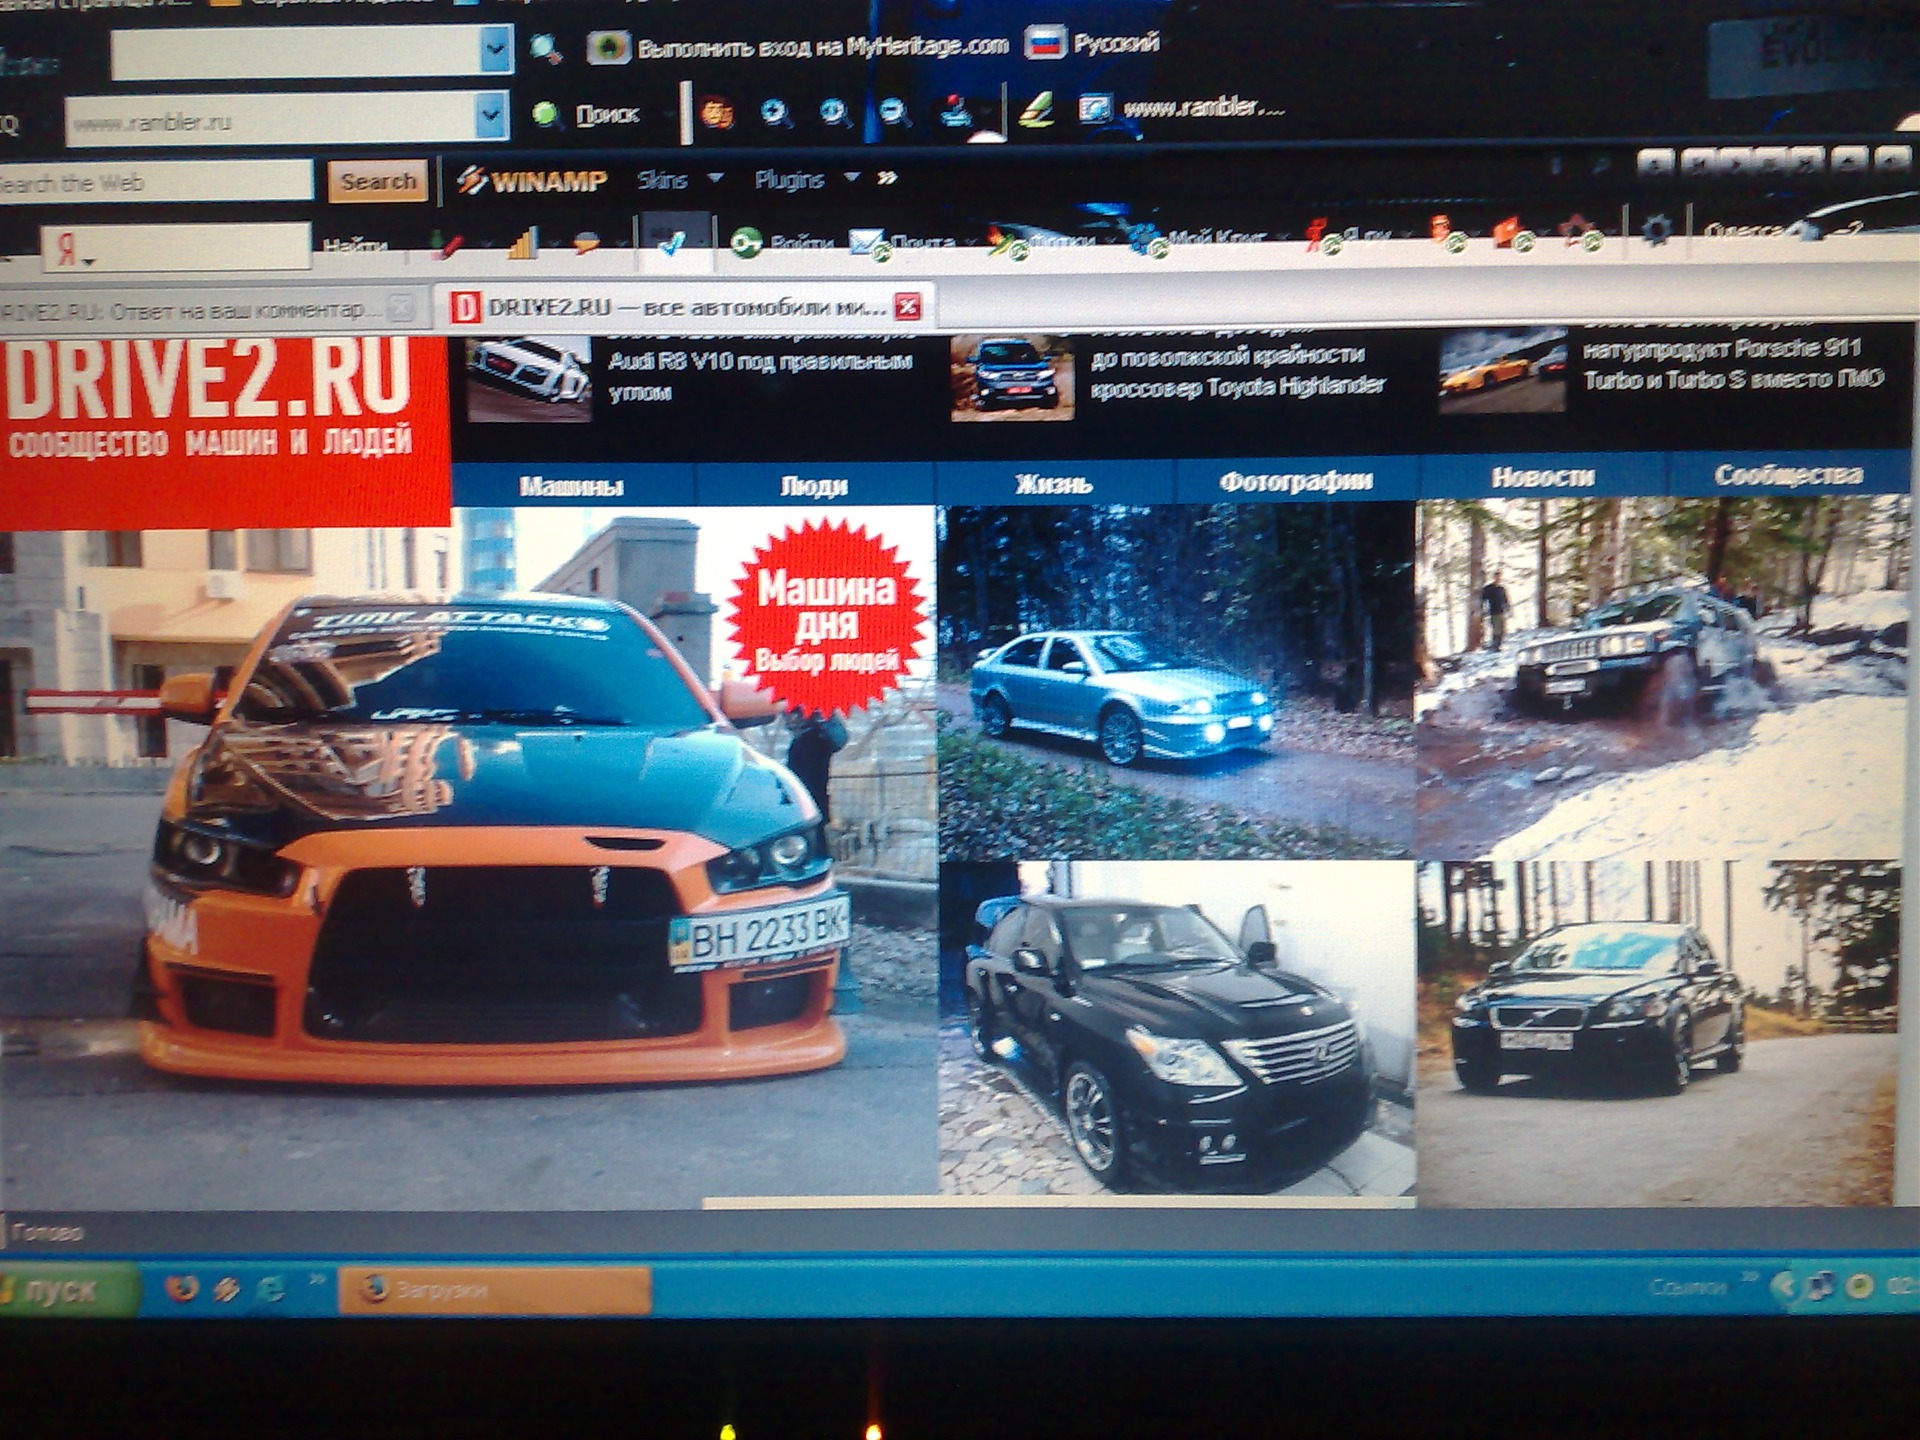
Task: Open the Машины menu section
Action: coord(572,486)
